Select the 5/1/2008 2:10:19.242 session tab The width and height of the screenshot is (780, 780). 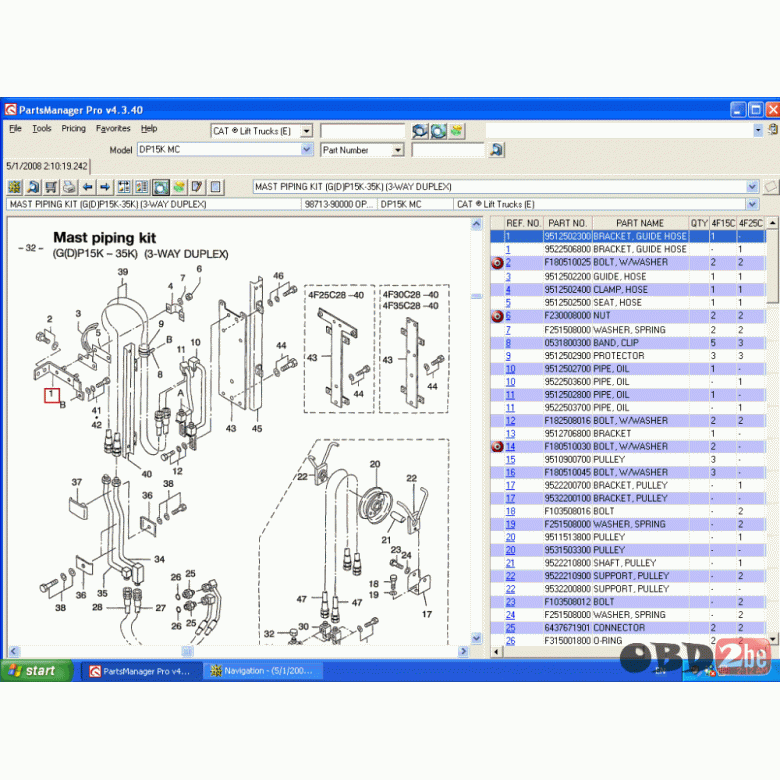(47, 166)
